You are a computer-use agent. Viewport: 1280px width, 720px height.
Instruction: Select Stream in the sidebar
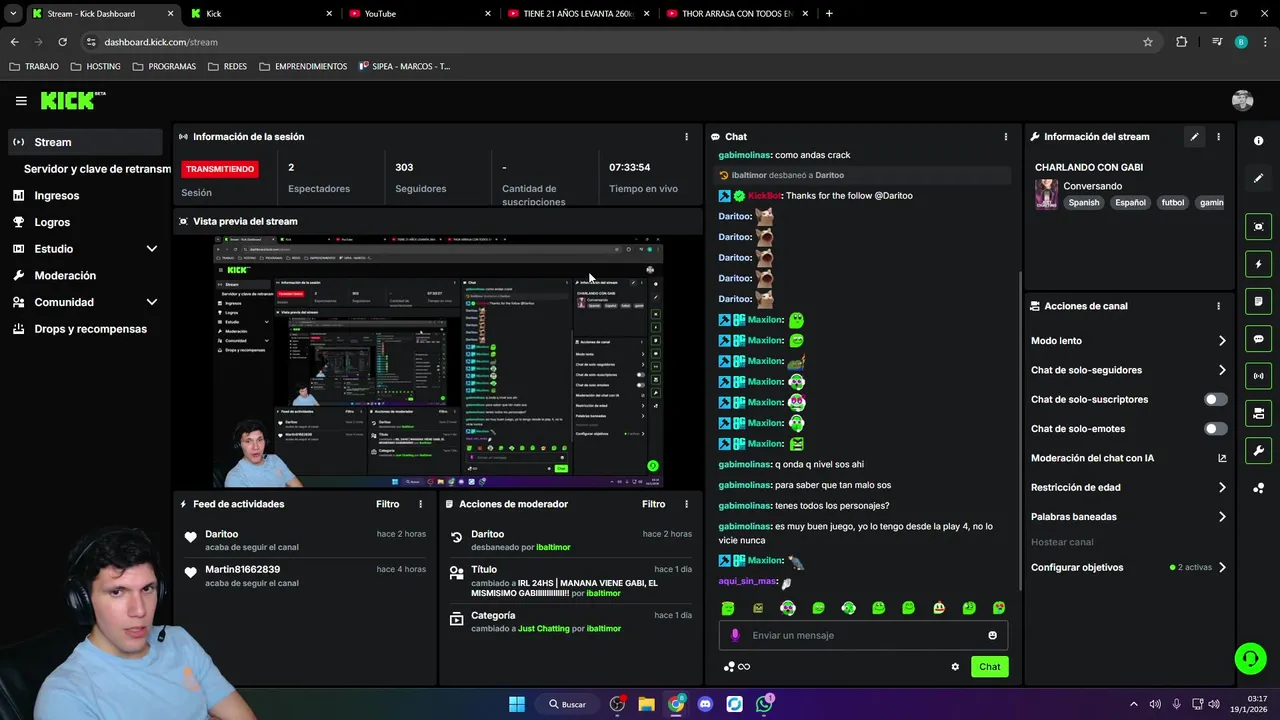click(x=85, y=142)
